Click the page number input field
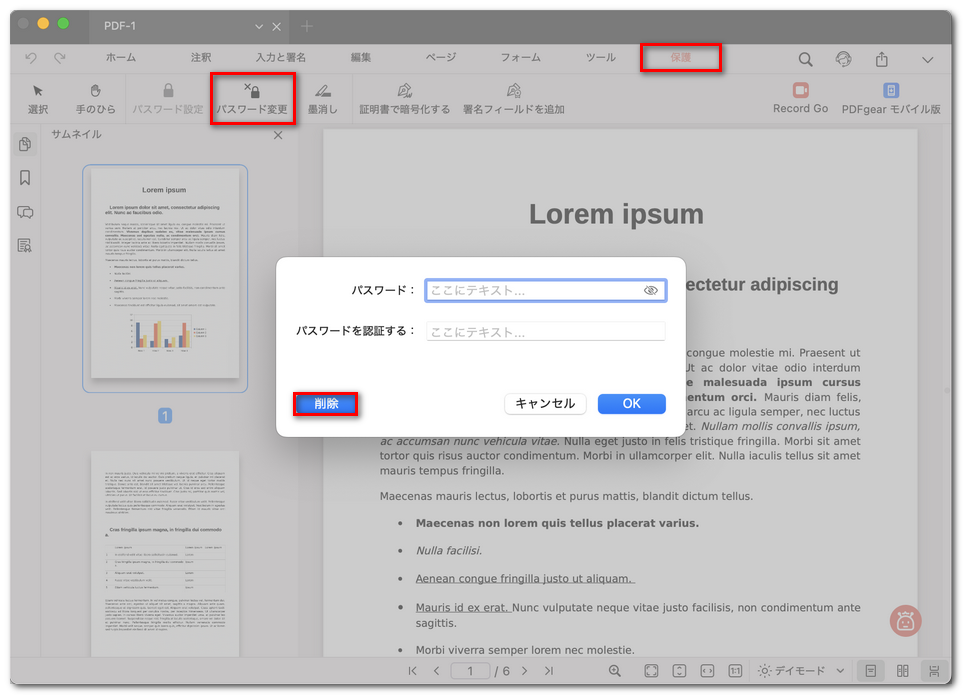Viewport: 963px width, 695px height. pyautogui.click(x=470, y=671)
